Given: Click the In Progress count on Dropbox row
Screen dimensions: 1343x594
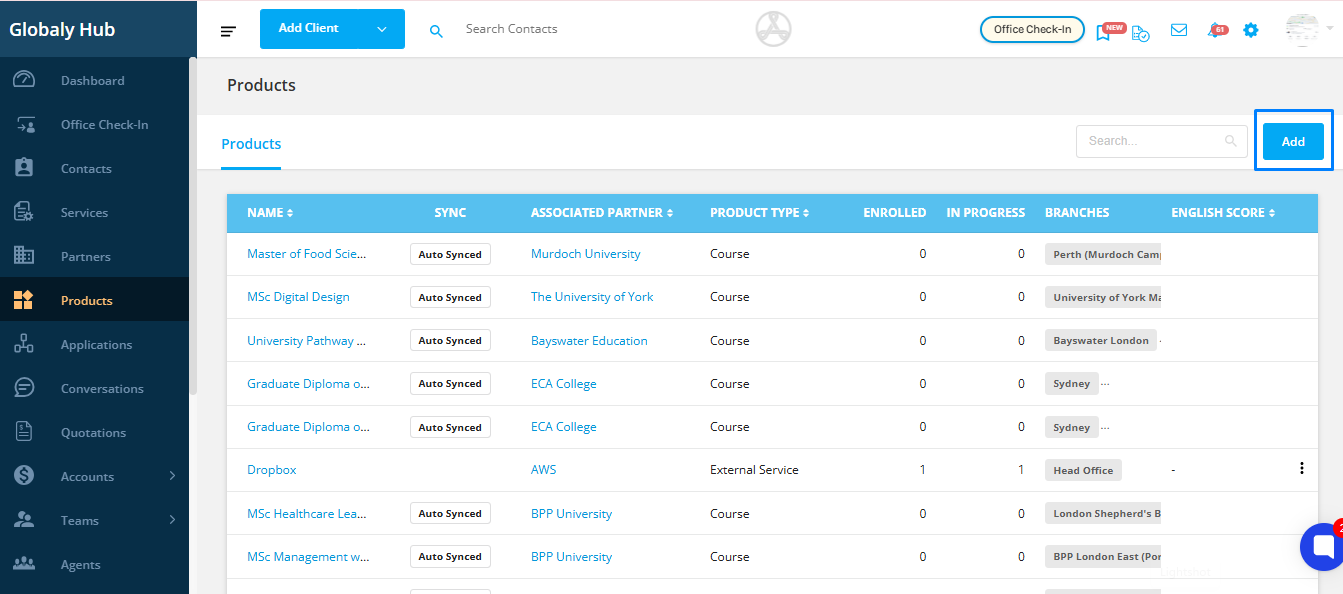Looking at the screenshot, I should pos(1021,470).
